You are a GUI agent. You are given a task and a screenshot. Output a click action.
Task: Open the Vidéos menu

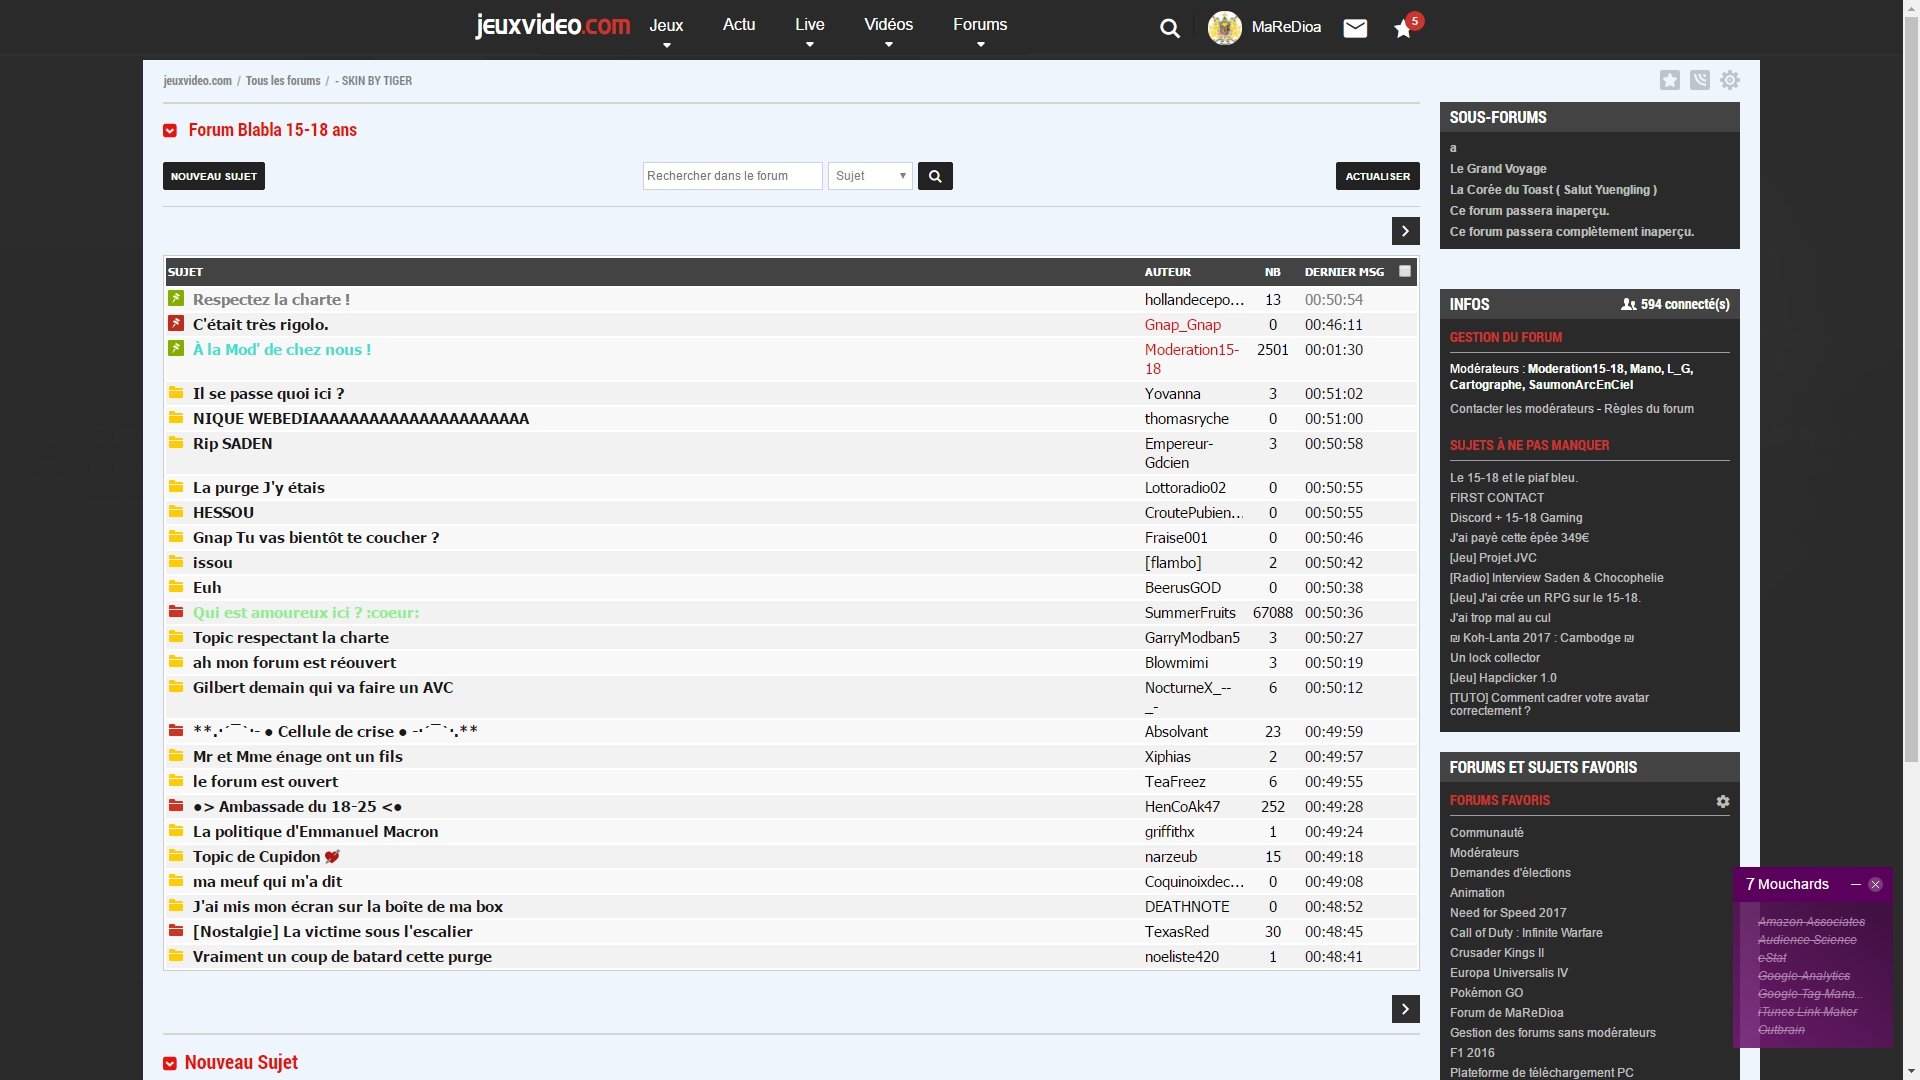coord(888,27)
